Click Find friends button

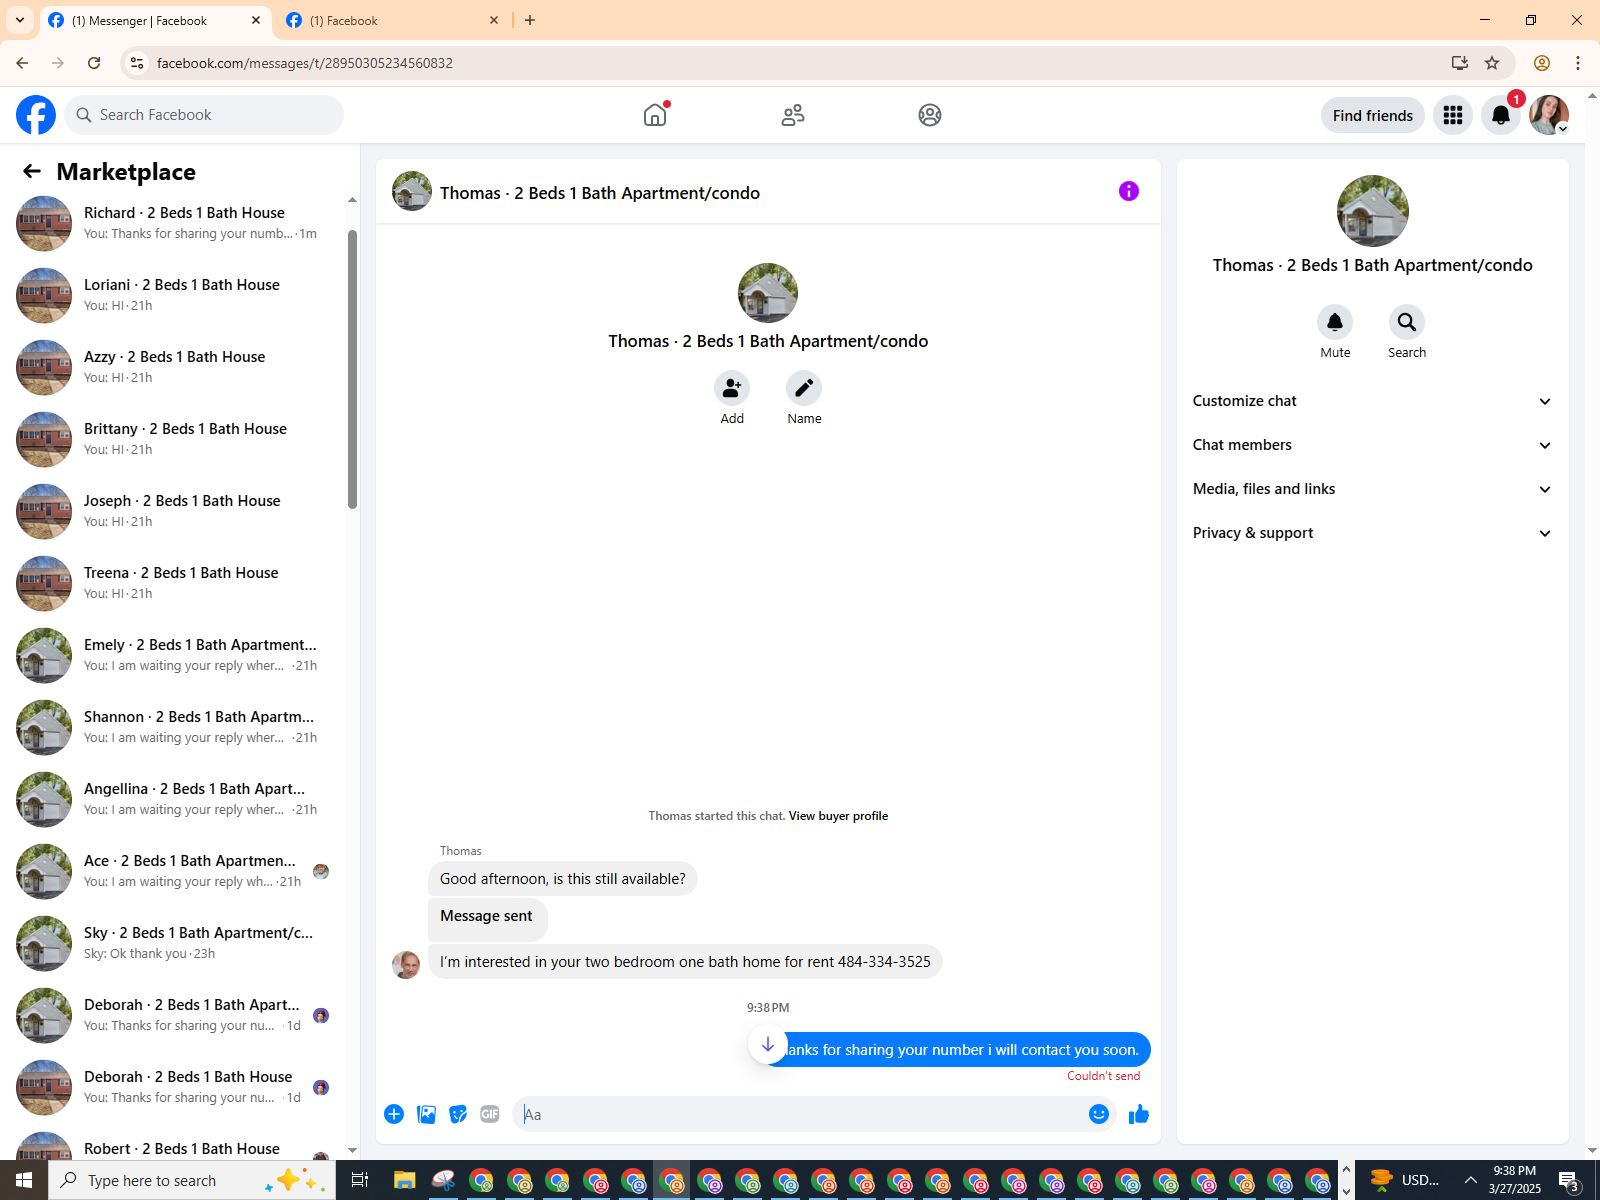(x=1372, y=115)
